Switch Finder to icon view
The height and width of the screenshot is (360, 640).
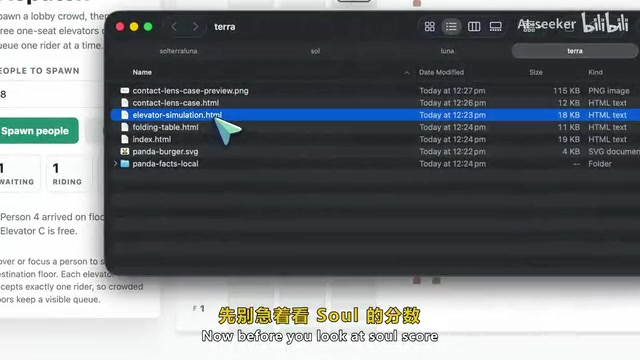[429, 27]
